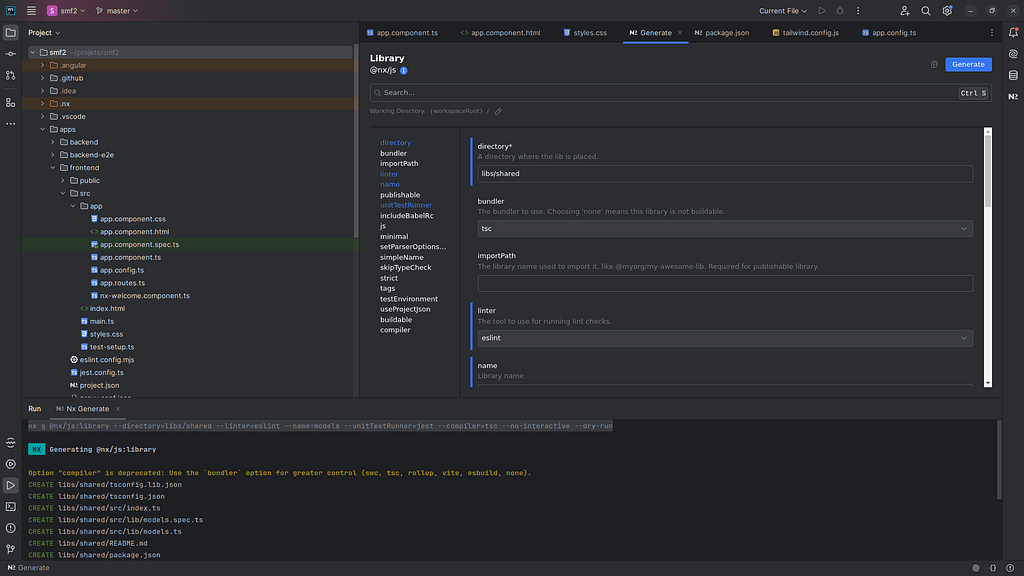1024x576 pixels.
Task: Jump to publishable option in list
Action: pos(400,195)
